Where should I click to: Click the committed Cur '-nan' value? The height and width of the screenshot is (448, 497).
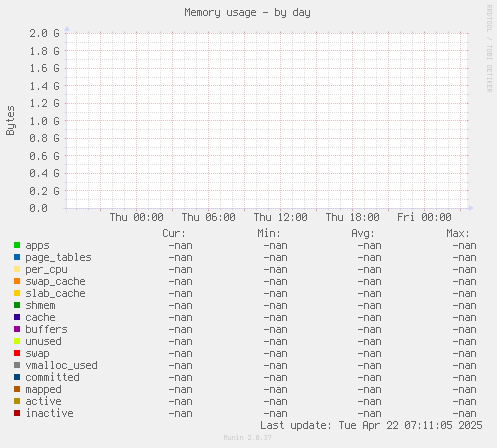coord(180,378)
